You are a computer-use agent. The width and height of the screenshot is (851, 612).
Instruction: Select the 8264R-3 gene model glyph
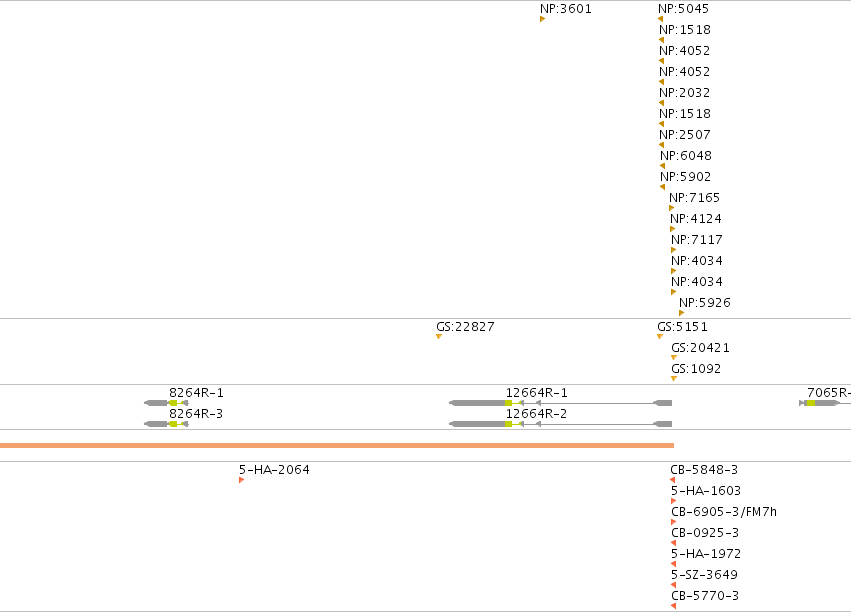[x=166, y=424]
